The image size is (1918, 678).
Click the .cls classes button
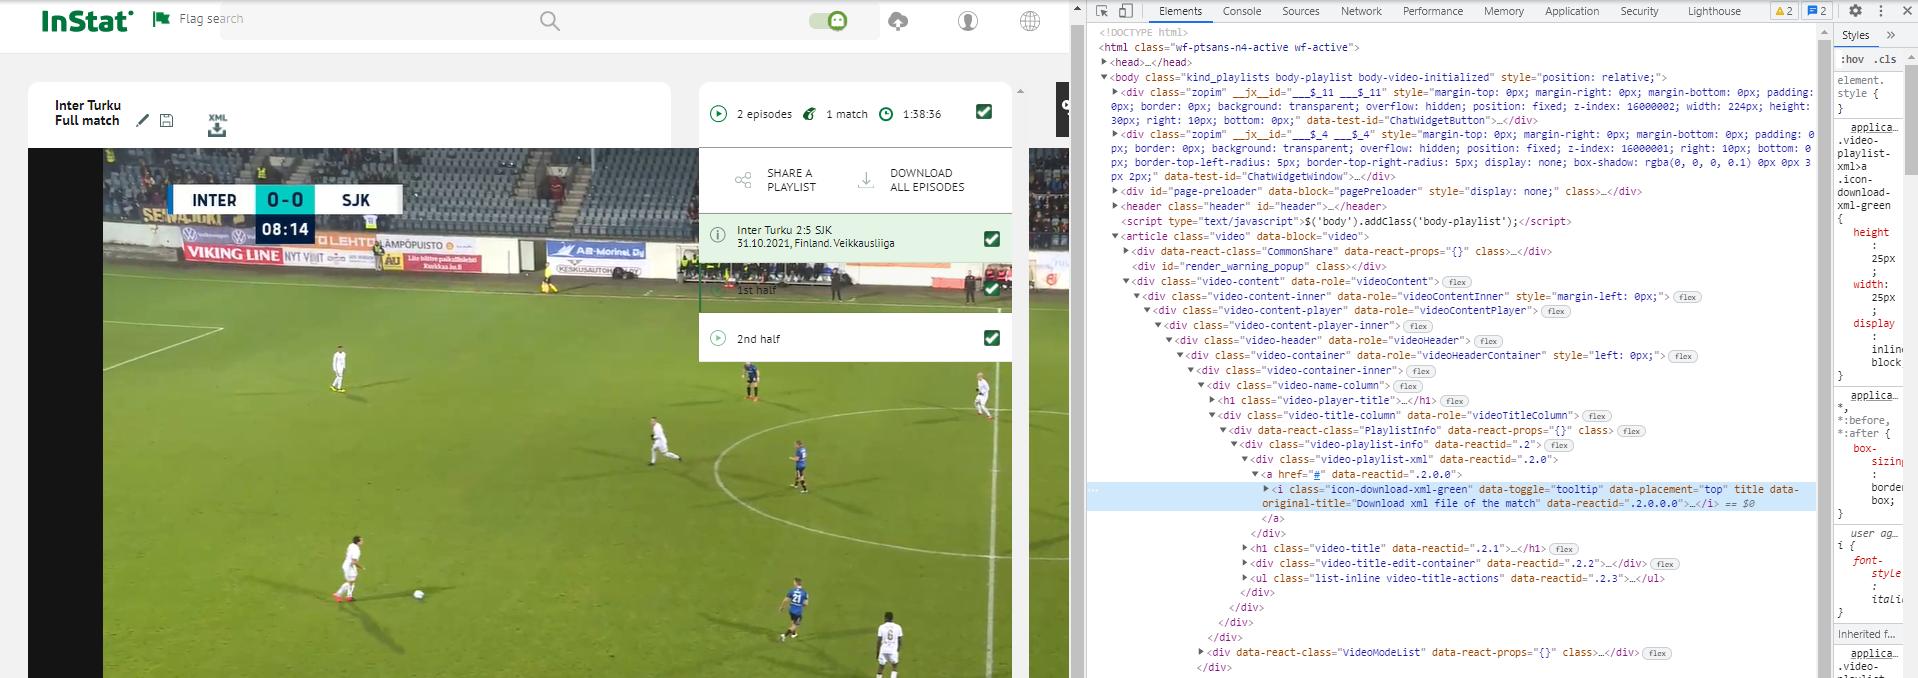pos(1886,59)
